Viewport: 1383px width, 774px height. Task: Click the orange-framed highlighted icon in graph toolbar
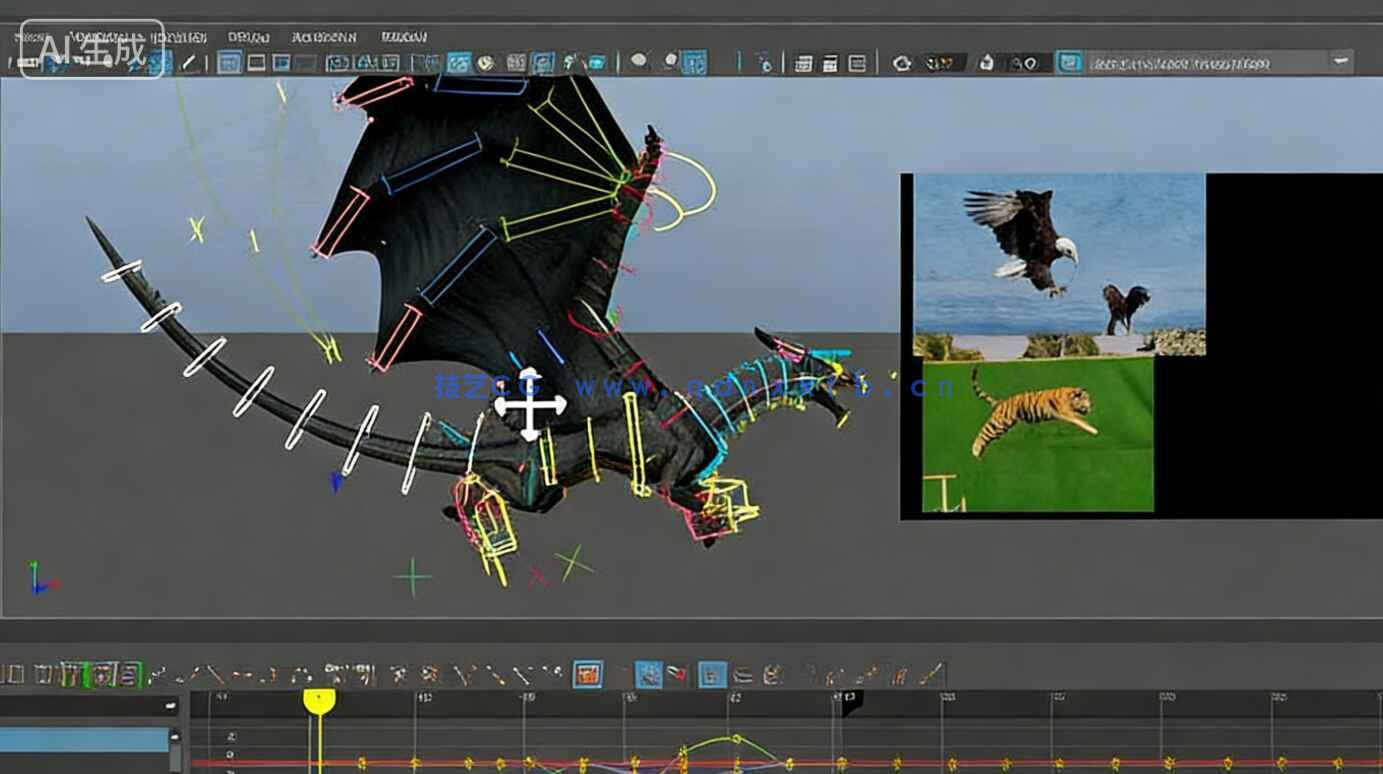coord(588,674)
